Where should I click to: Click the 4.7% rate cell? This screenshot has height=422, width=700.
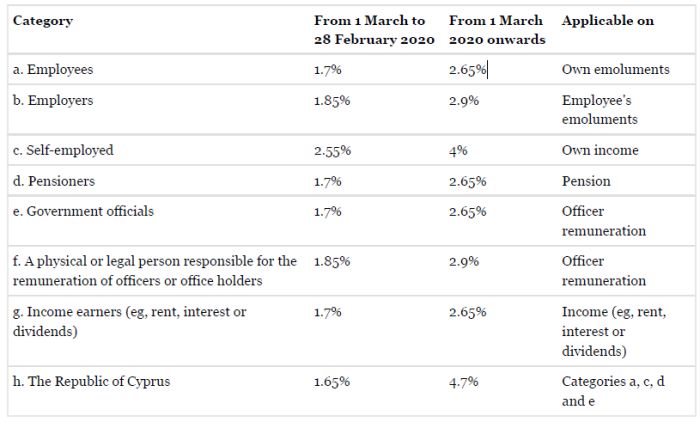click(464, 381)
